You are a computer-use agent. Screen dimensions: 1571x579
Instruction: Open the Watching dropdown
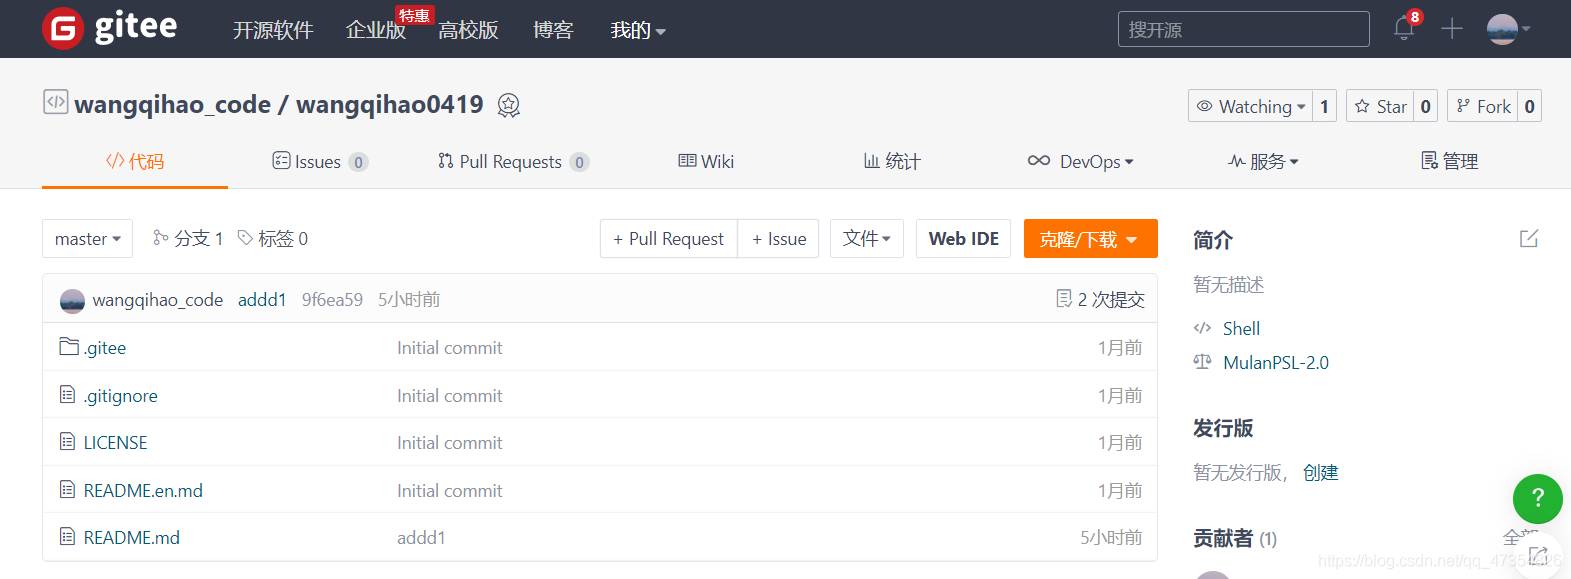coord(1251,106)
